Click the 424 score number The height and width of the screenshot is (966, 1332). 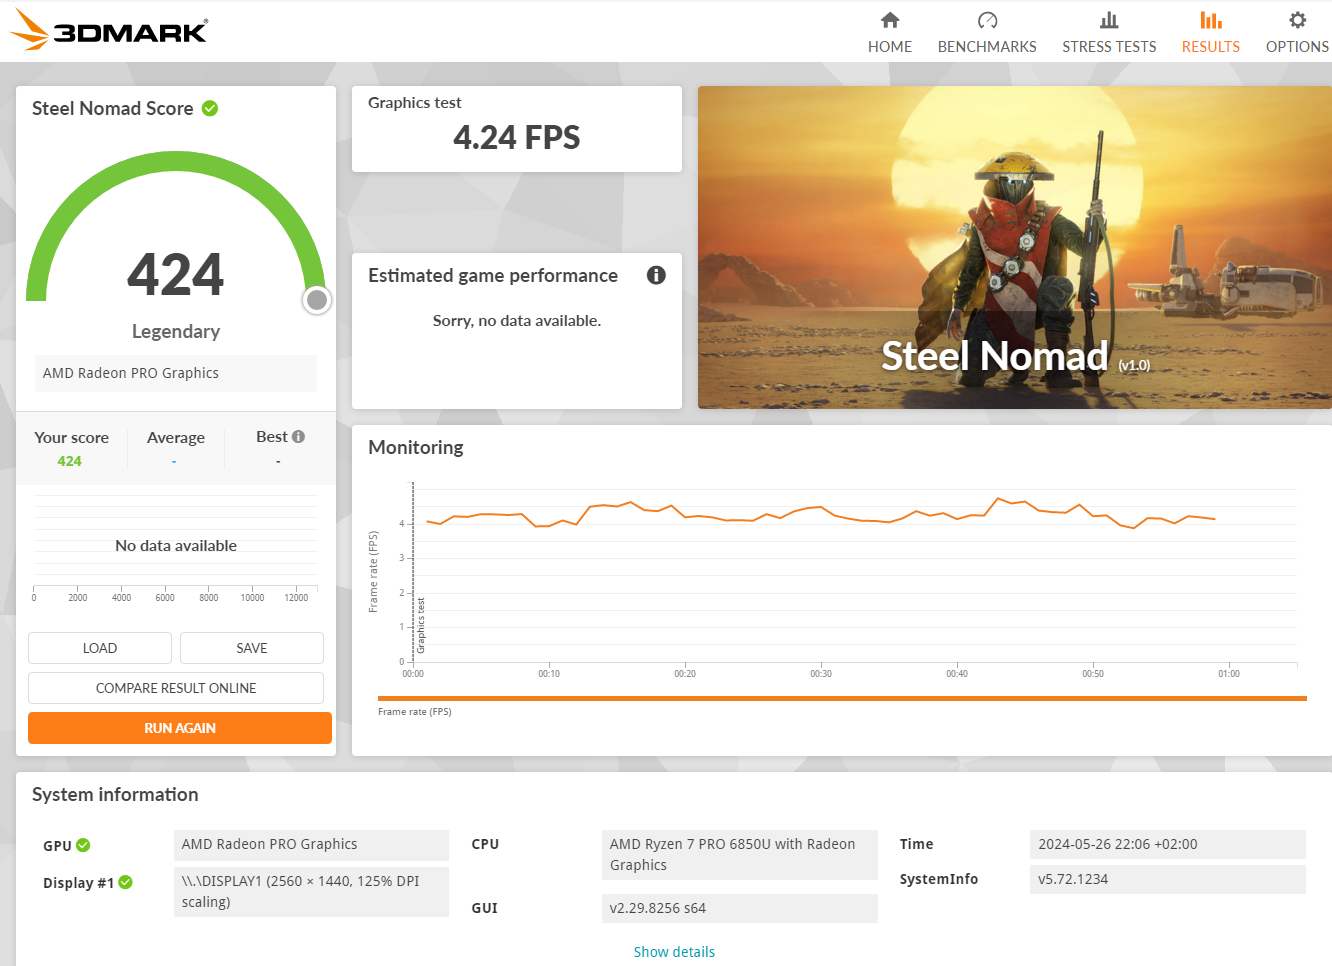pos(176,274)
